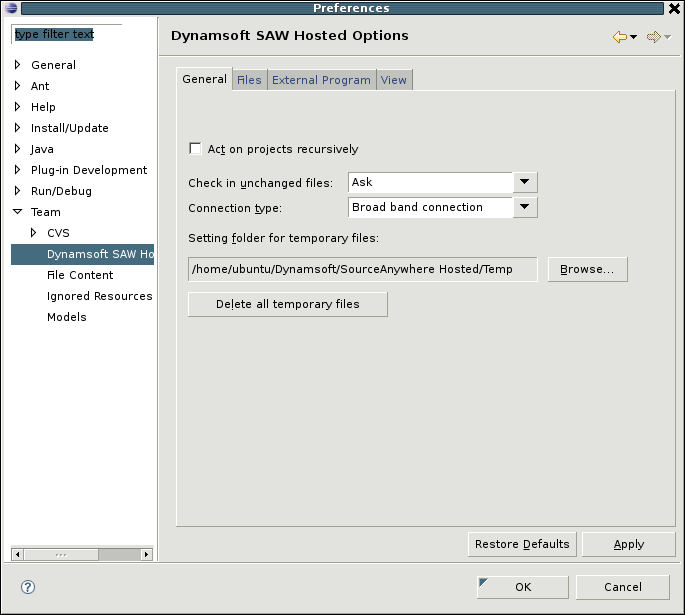Expand the Plug-in Development node
This screenshot has width=685, height=615.
[17, 170]
